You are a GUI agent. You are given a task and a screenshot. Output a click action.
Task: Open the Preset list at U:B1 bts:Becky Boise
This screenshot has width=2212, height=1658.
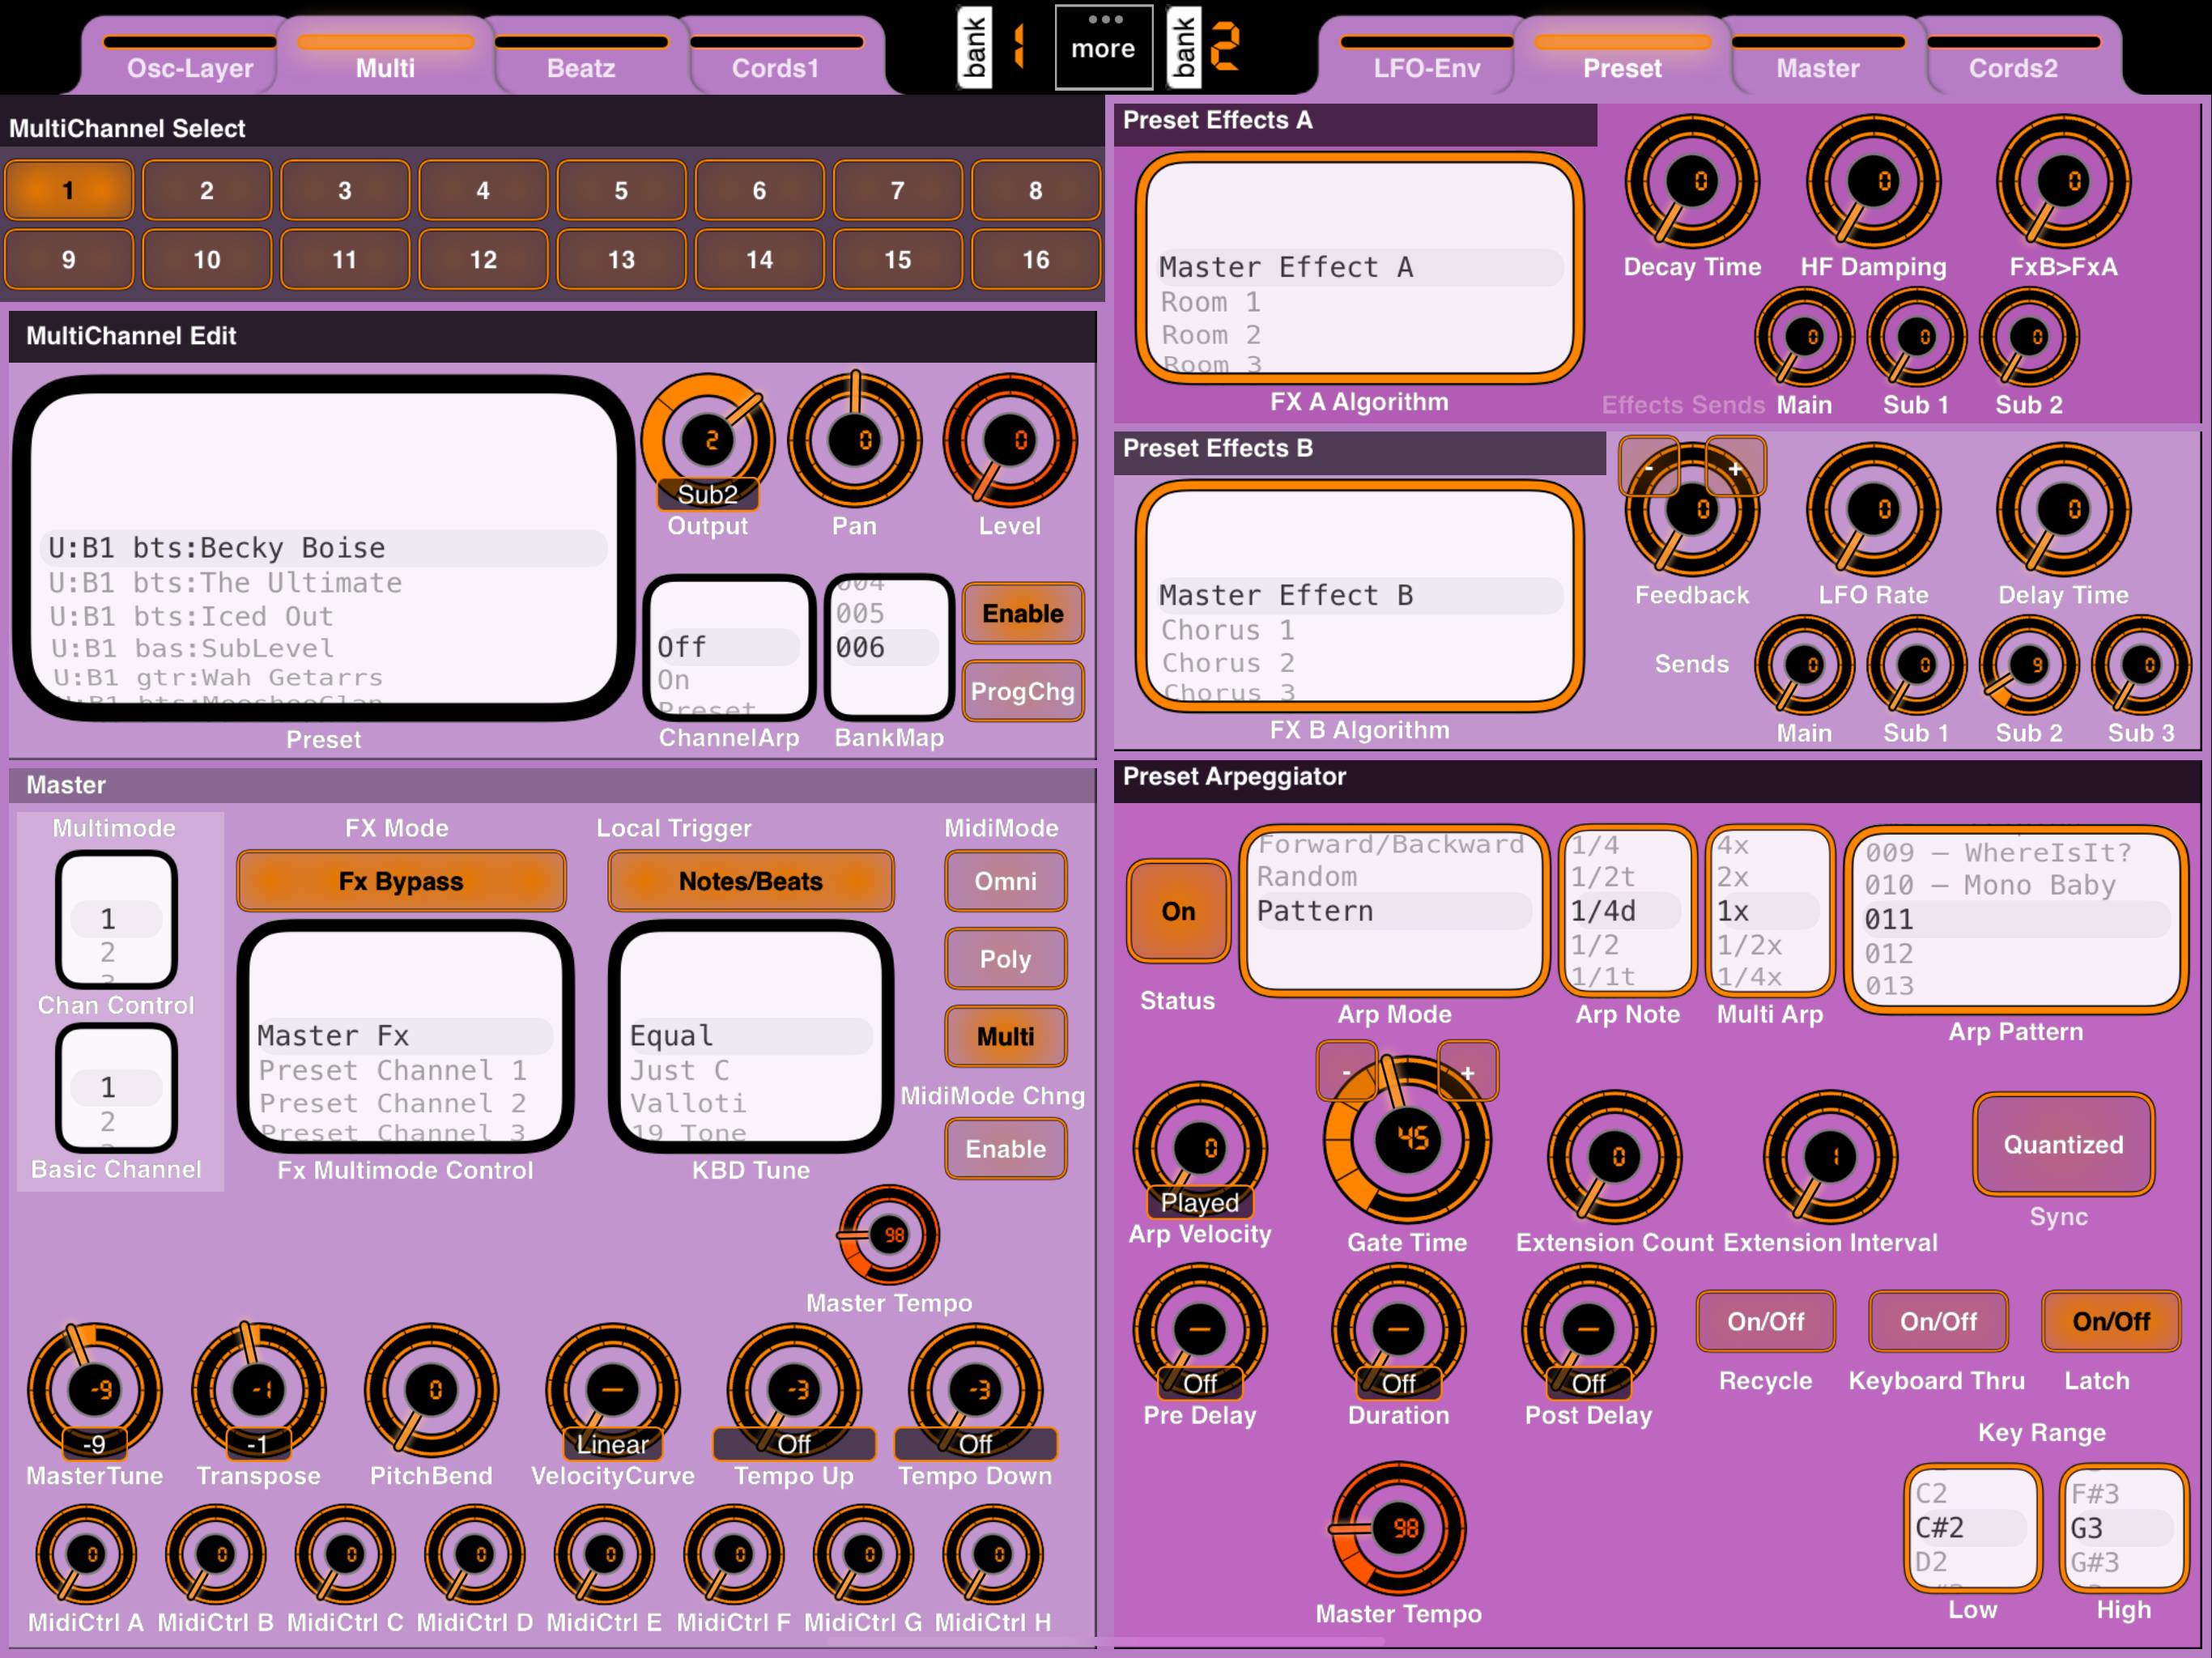point(324,548)
